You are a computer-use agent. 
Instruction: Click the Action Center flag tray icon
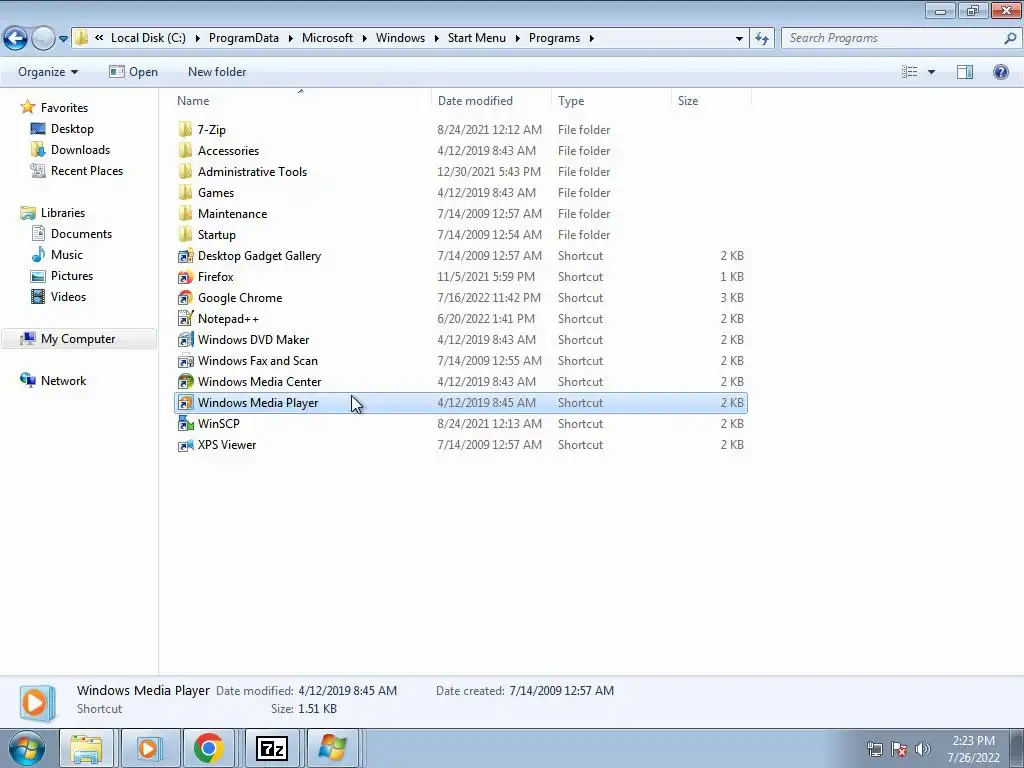coord(899,748)
